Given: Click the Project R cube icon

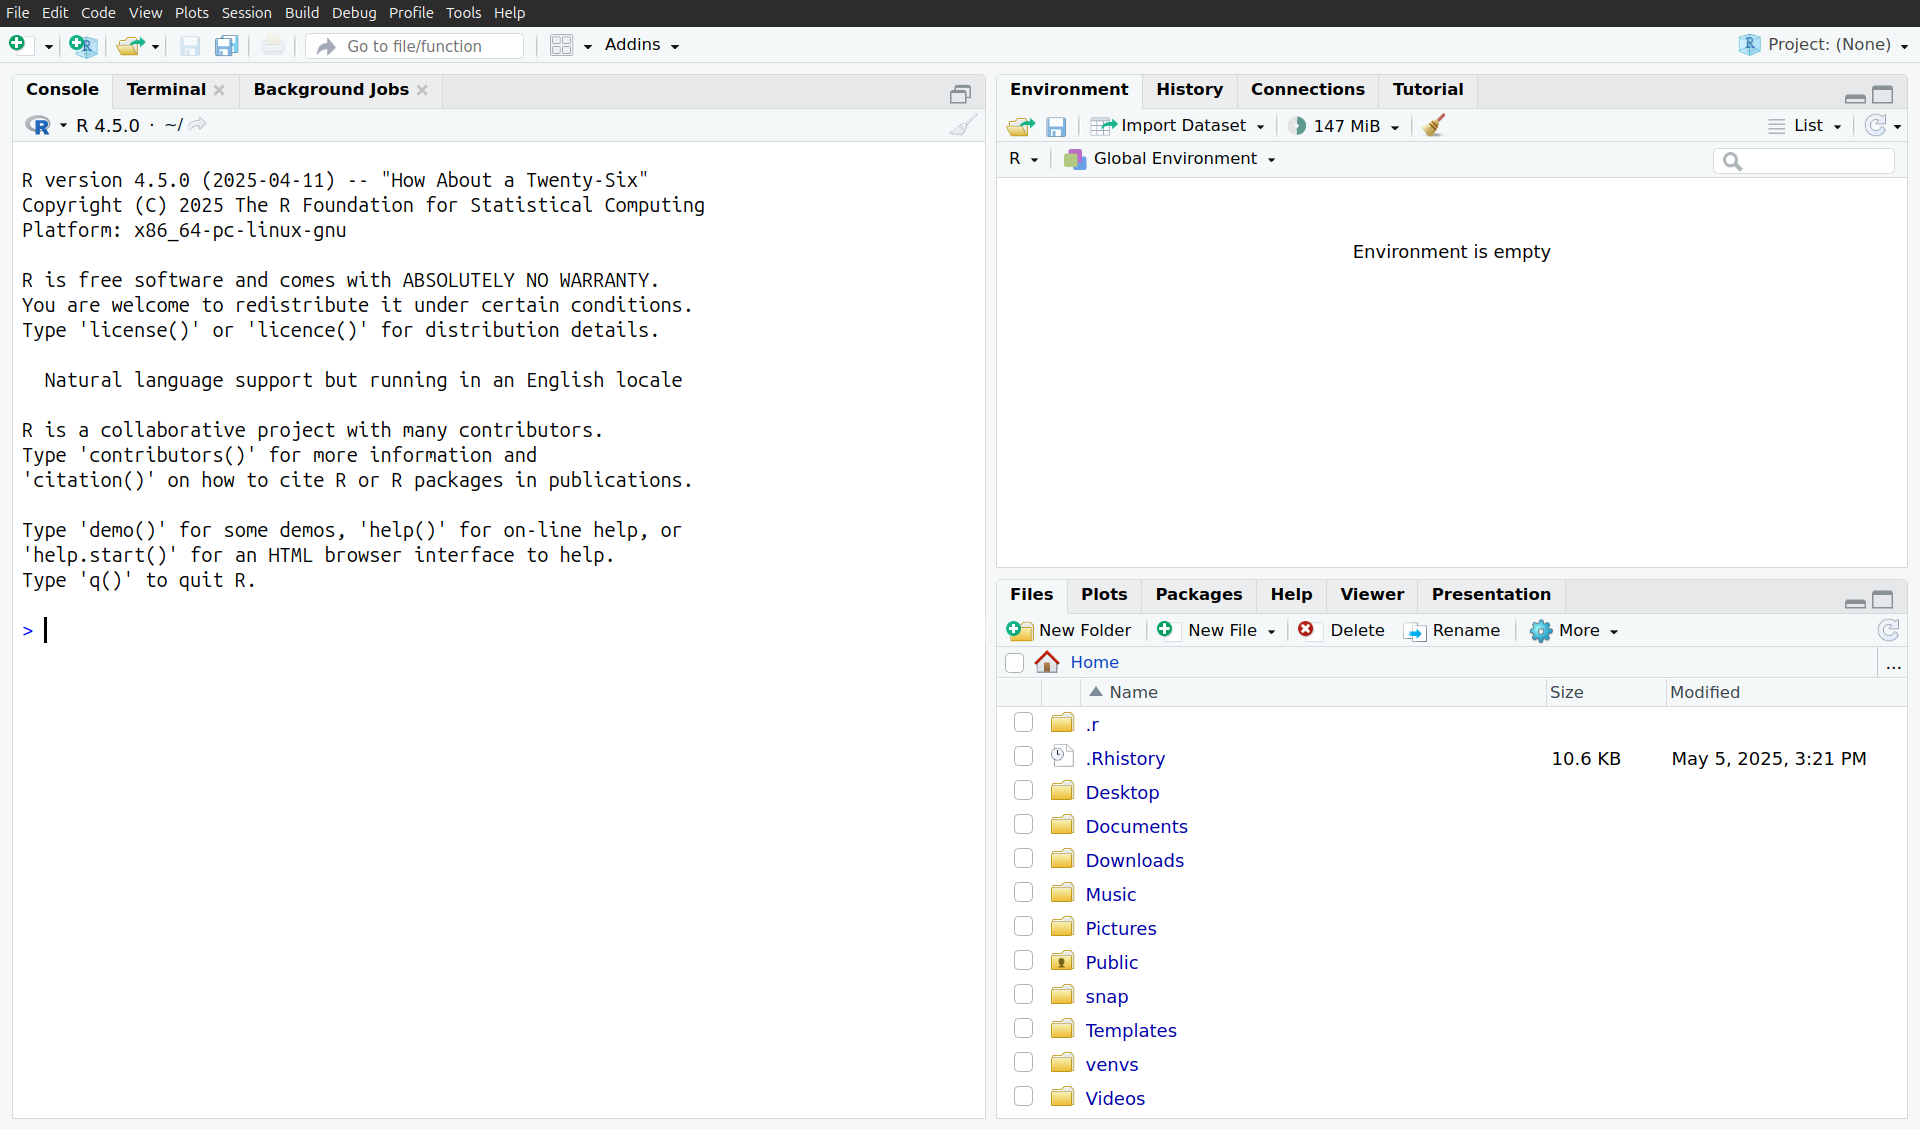Looking at the screenshot, I should click(x=1749, y=45).
